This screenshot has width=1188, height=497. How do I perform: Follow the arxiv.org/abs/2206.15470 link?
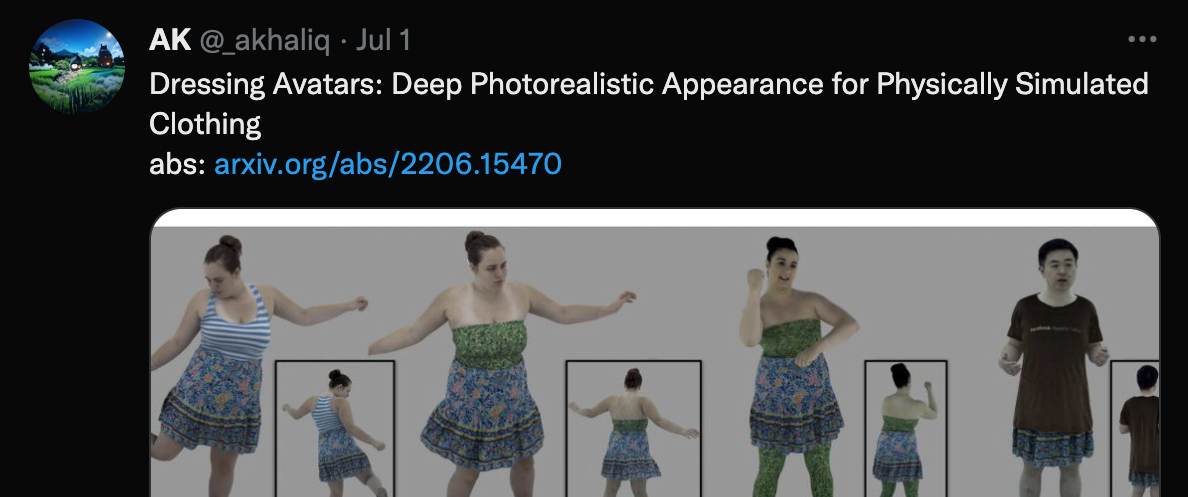click(x=388, y=163)
